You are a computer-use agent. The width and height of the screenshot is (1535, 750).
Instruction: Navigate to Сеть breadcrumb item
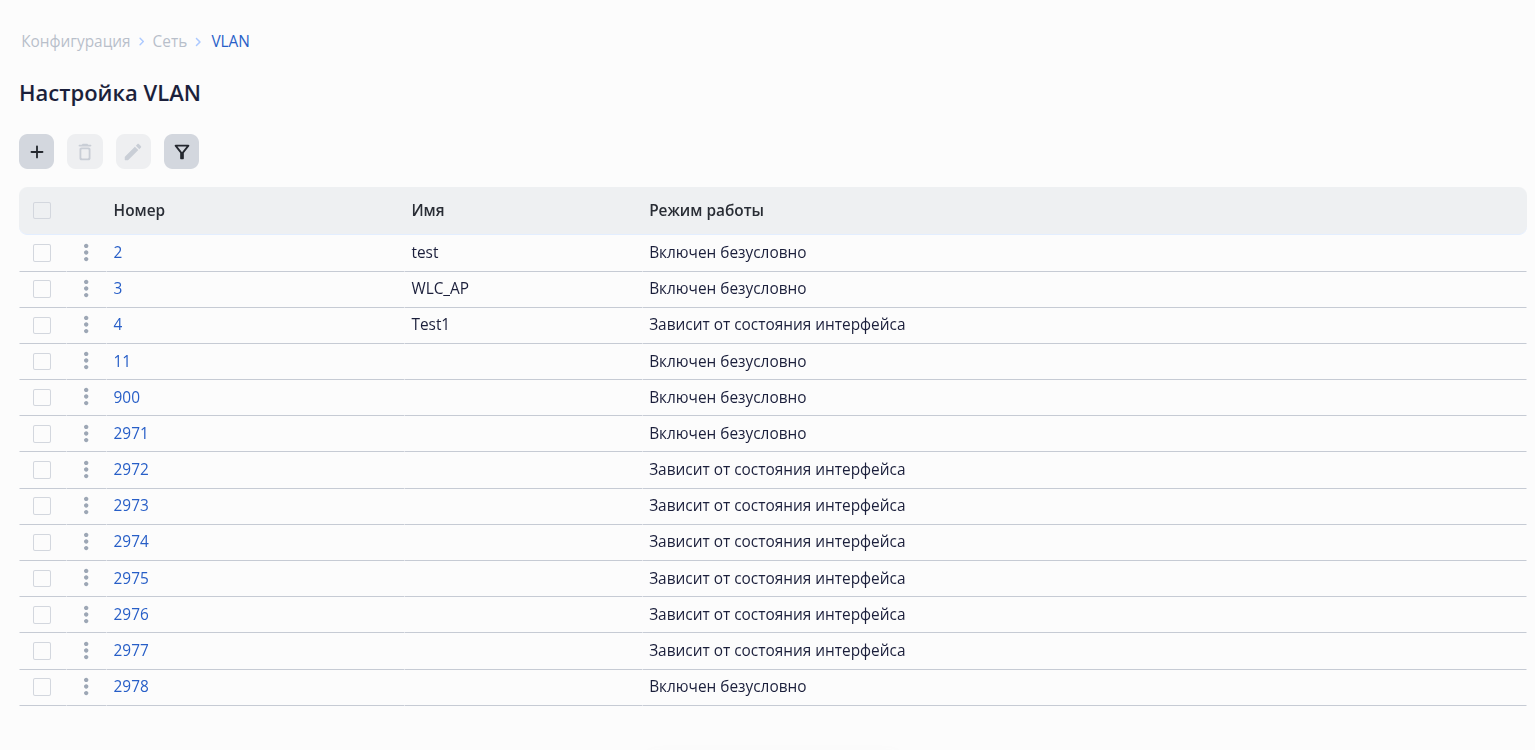click(x=169, y=41)
